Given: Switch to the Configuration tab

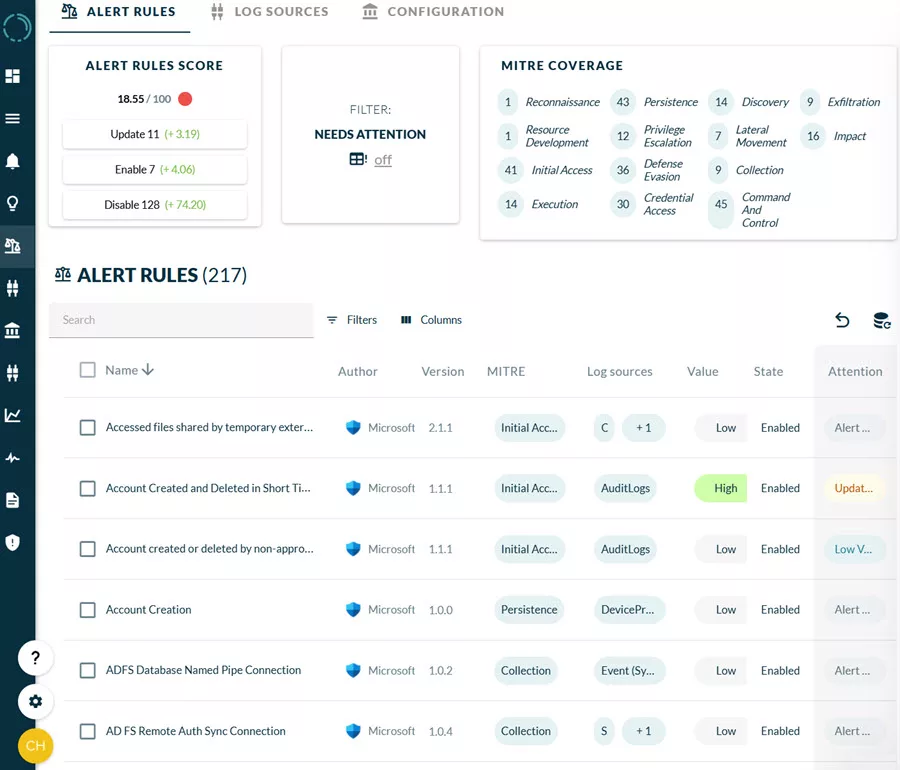Looking at the screenshot, I should pos(434,12).
